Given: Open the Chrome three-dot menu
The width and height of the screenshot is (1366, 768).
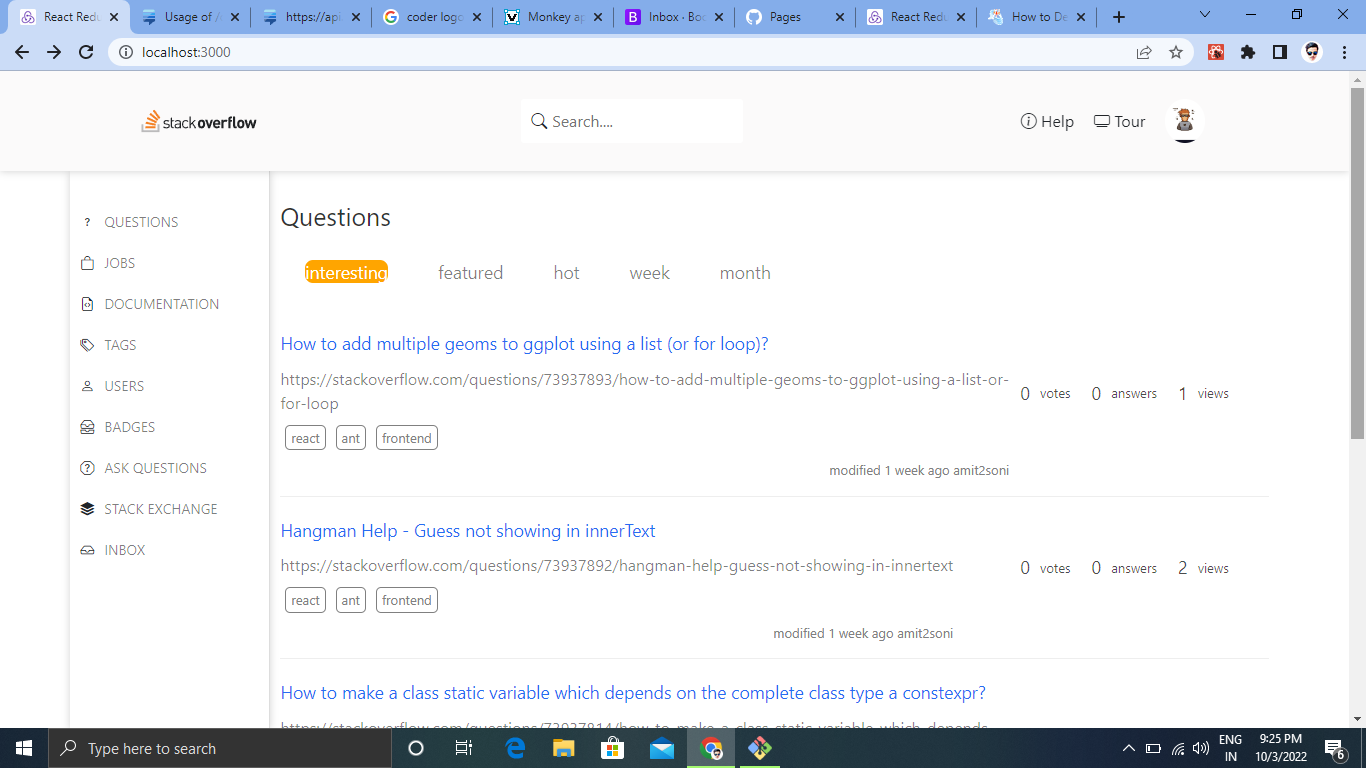Looking at the screenshot, I should [1345, 51].
